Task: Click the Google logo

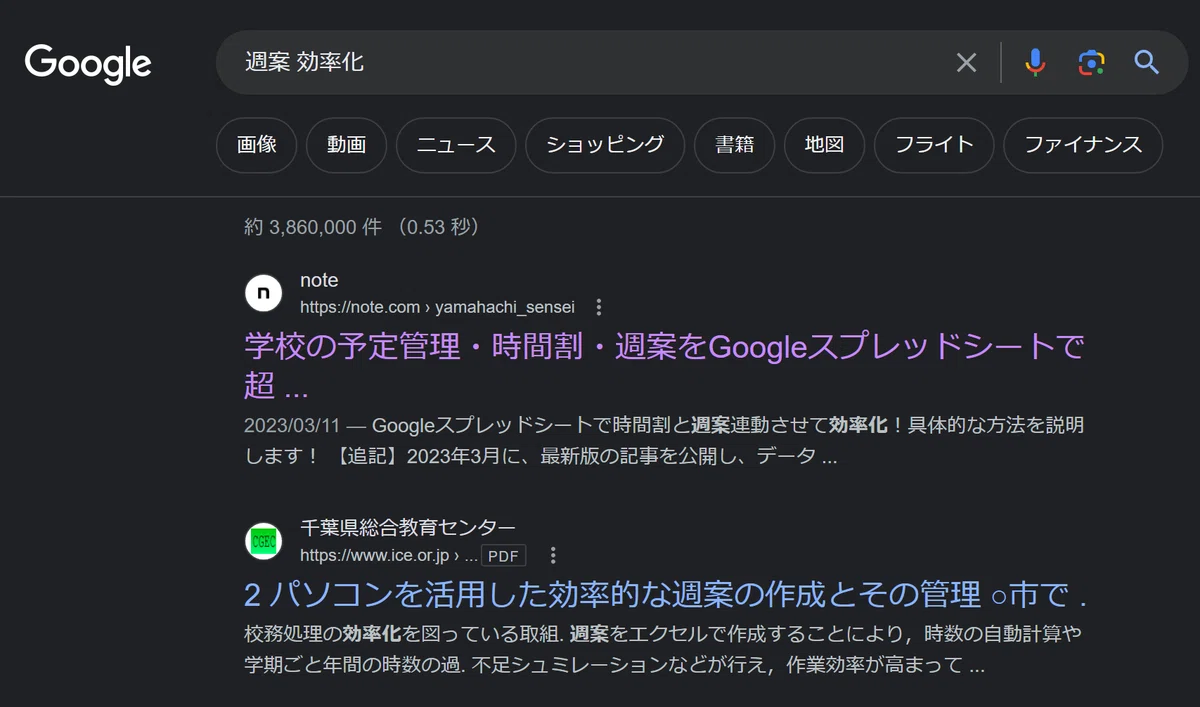Action: click(88, 63)
